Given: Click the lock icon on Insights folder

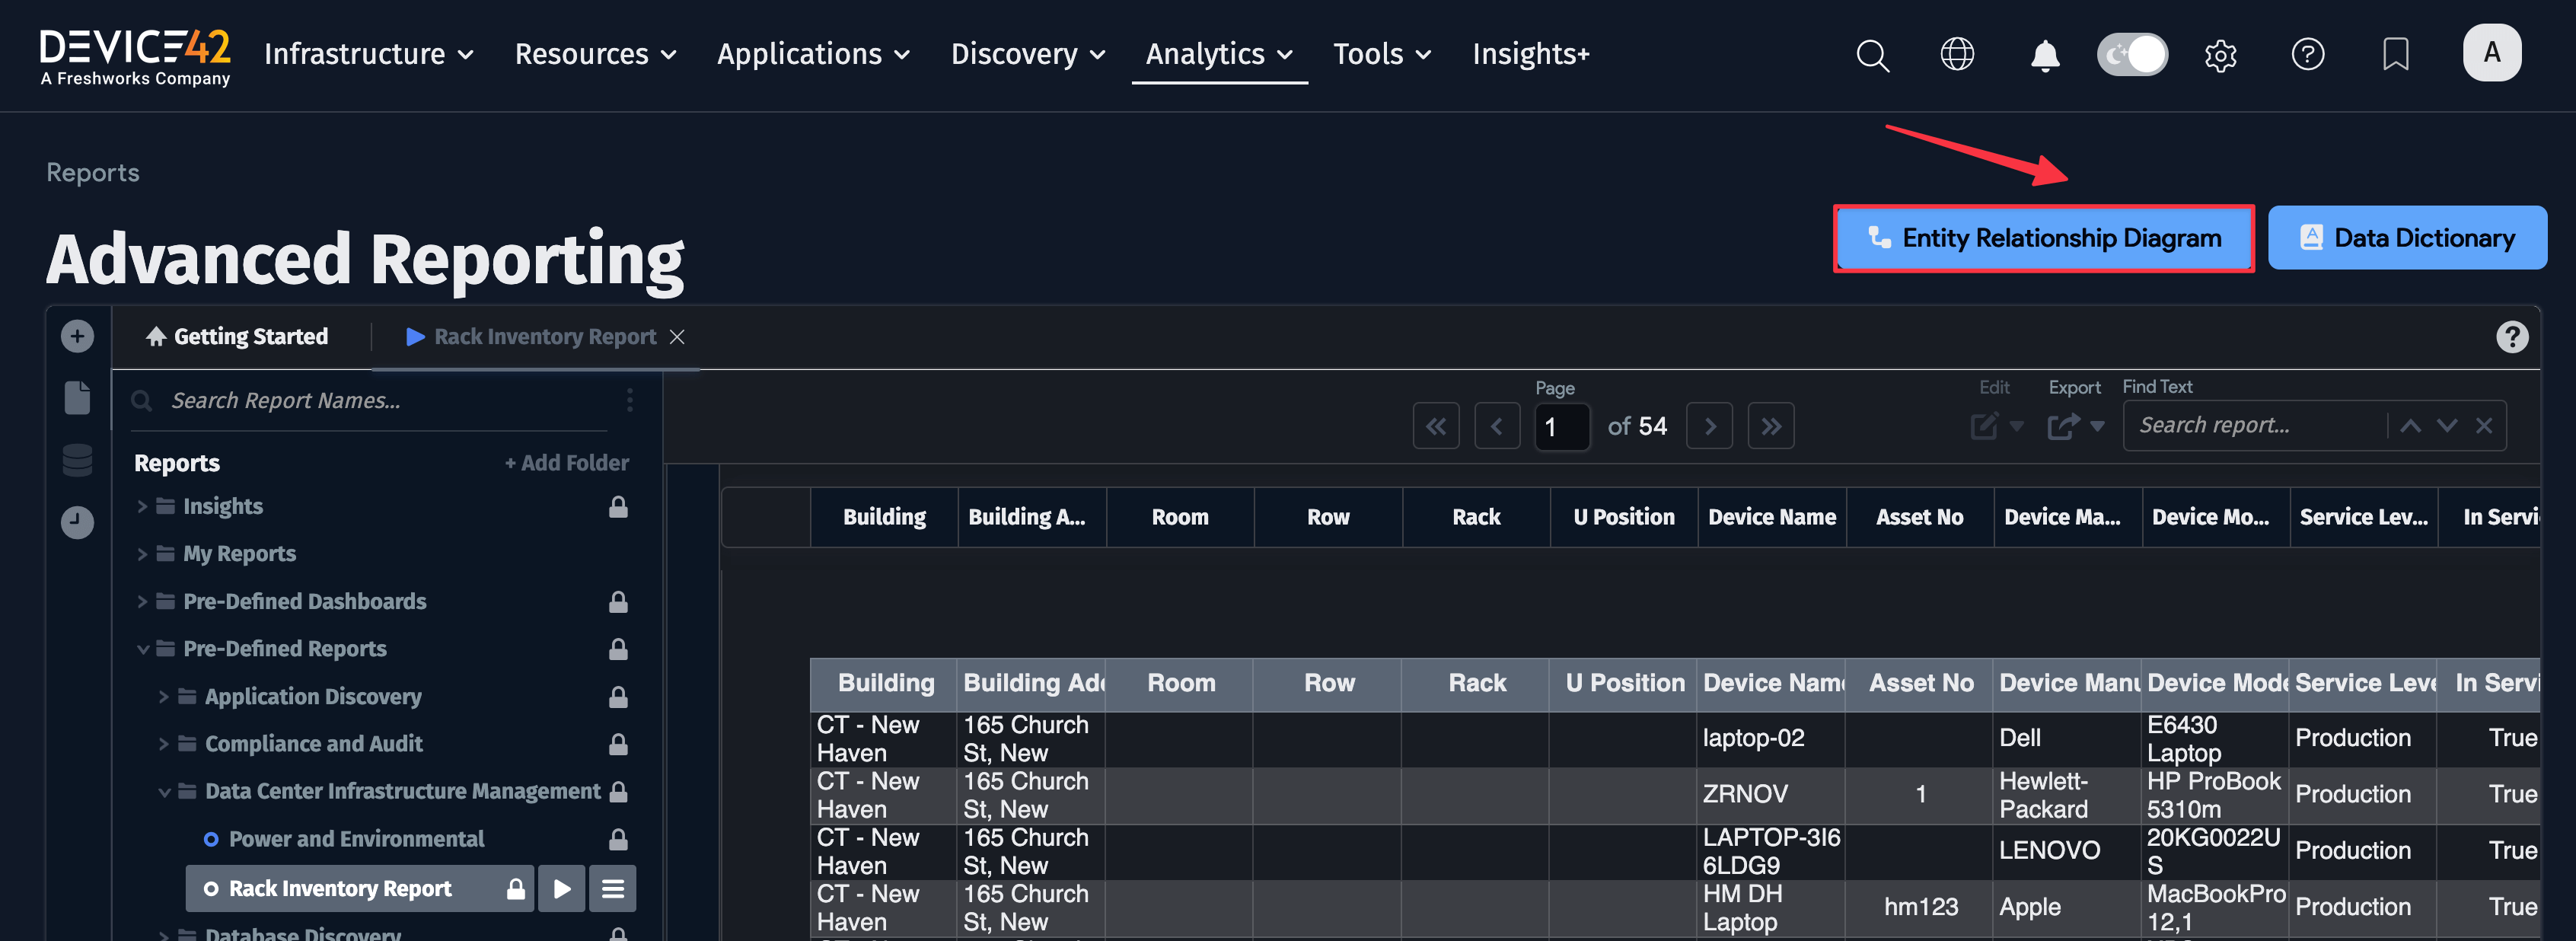Looking at the screenshot, I should click(618, 507).
